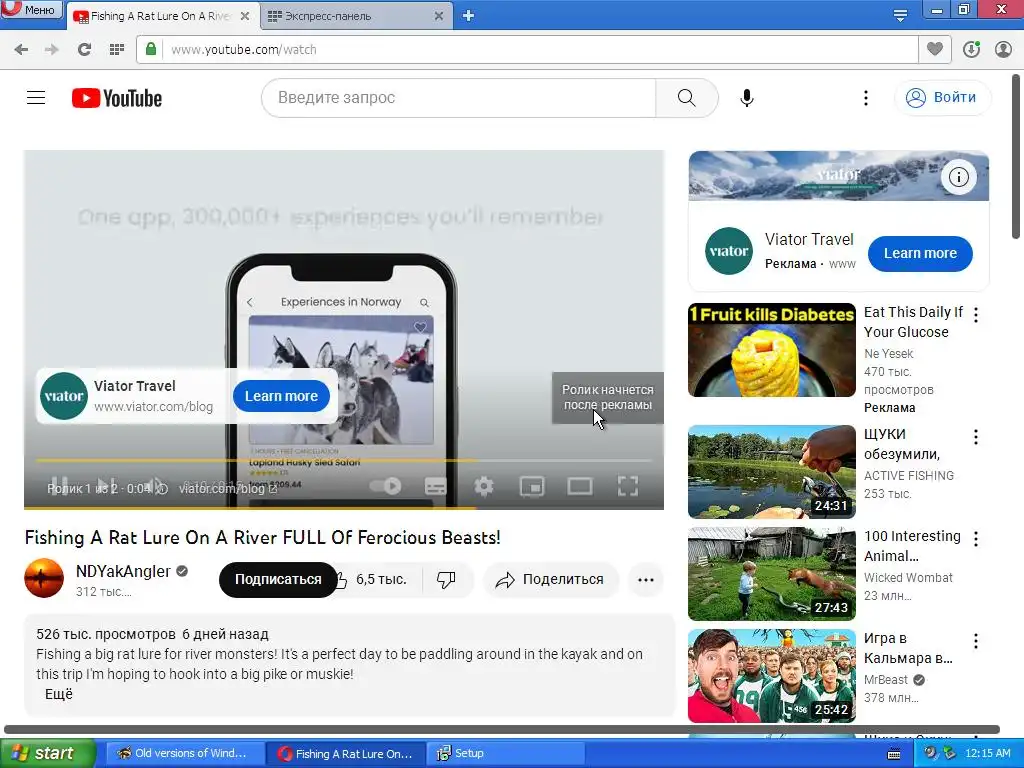Reload the current page
The height and width of the screenshot is (768, 1024).
84,50
